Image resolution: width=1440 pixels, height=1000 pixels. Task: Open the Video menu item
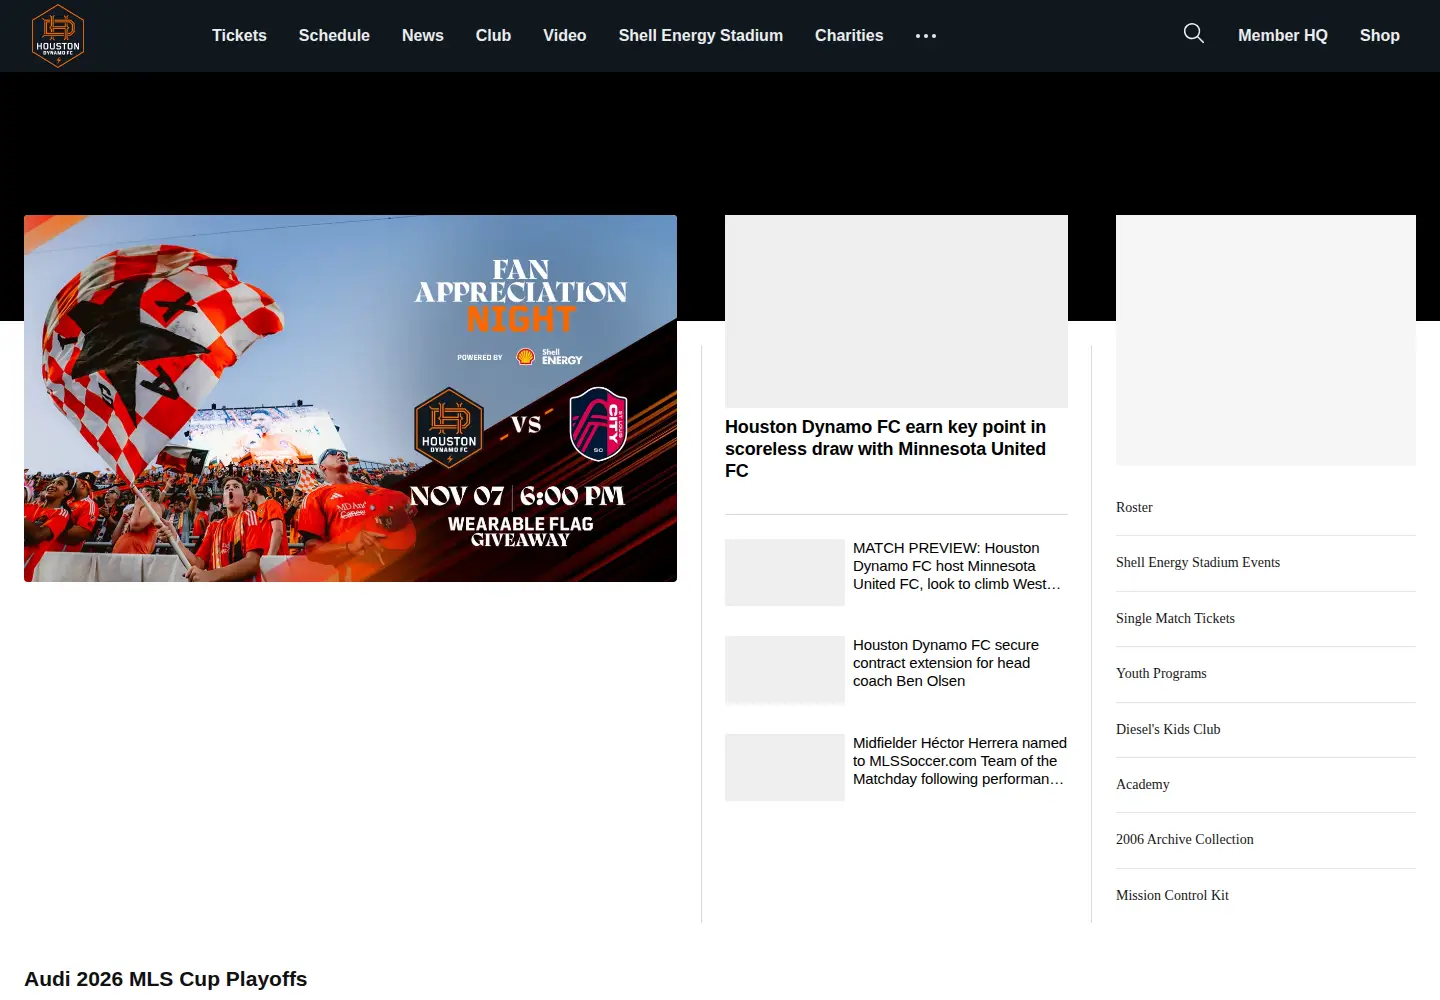(565, 35)
